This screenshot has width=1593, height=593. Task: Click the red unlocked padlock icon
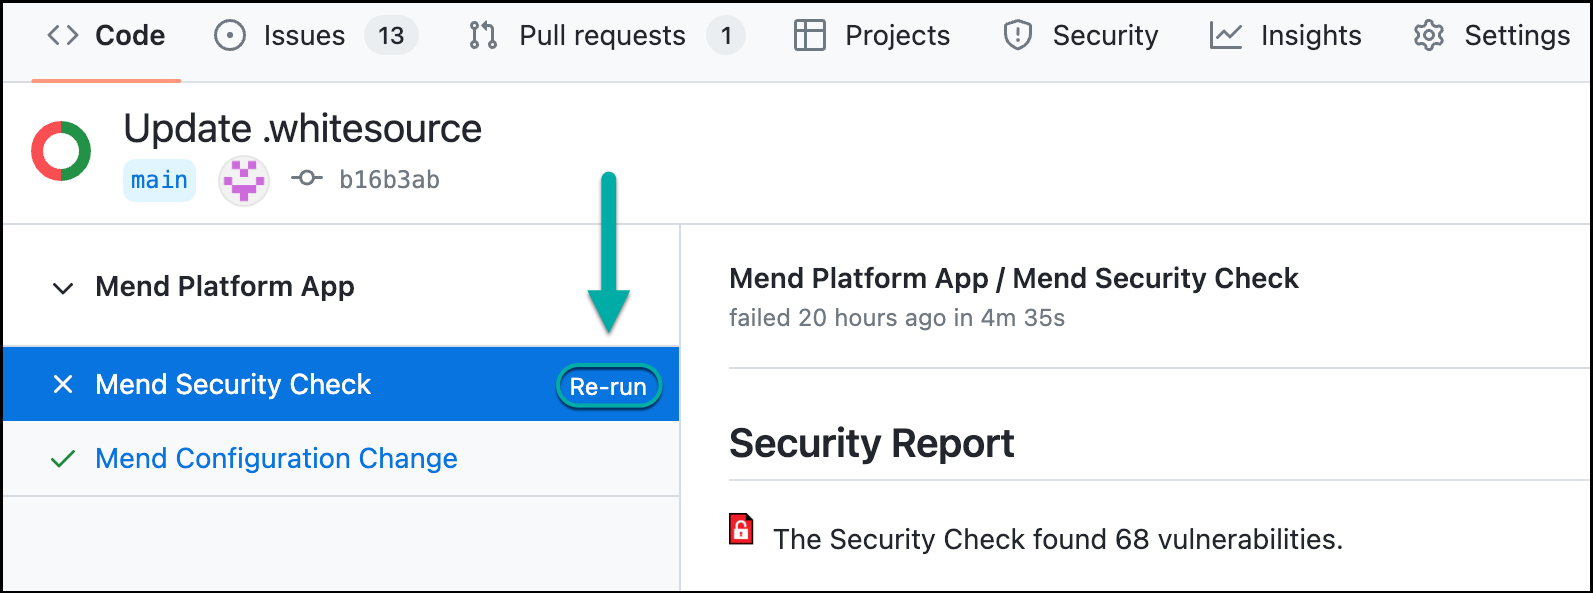741,528
